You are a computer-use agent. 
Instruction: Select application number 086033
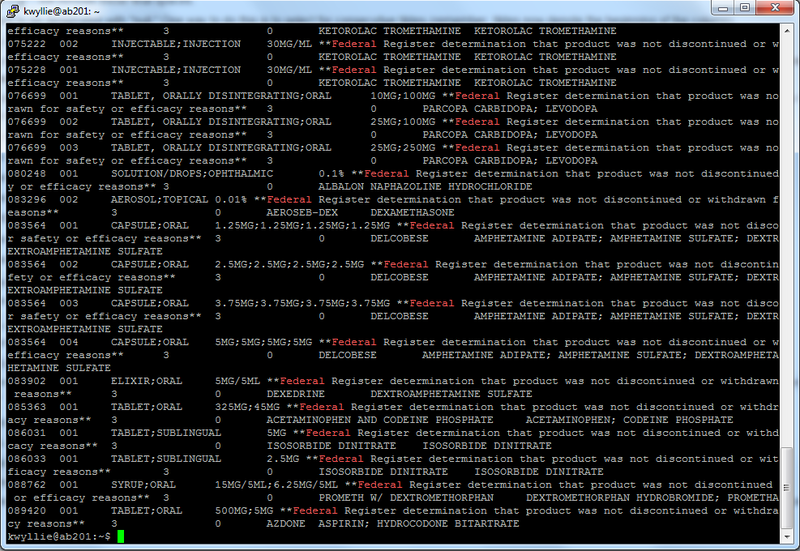27,459
